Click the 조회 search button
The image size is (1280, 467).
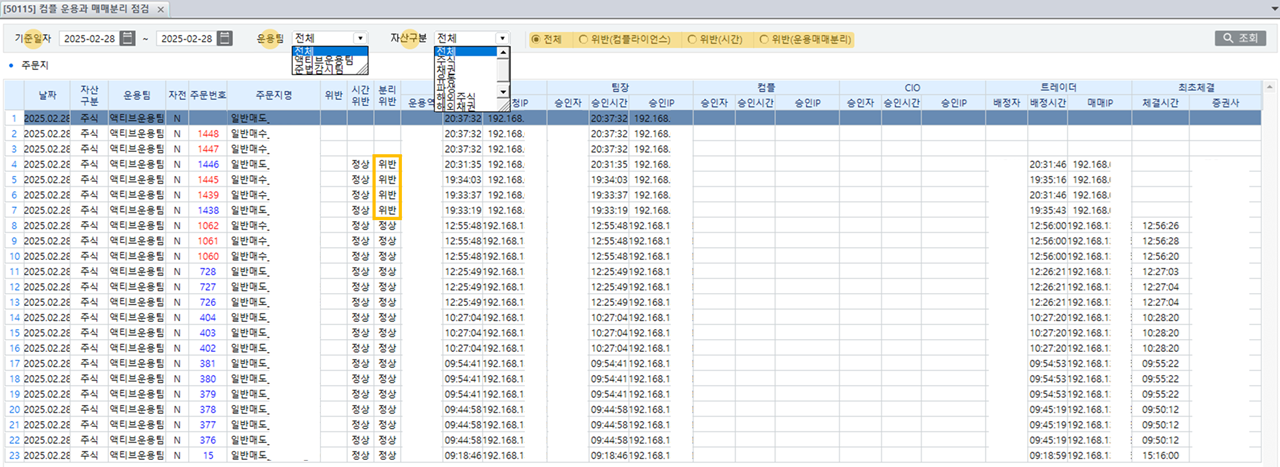tap(1240, 39)
